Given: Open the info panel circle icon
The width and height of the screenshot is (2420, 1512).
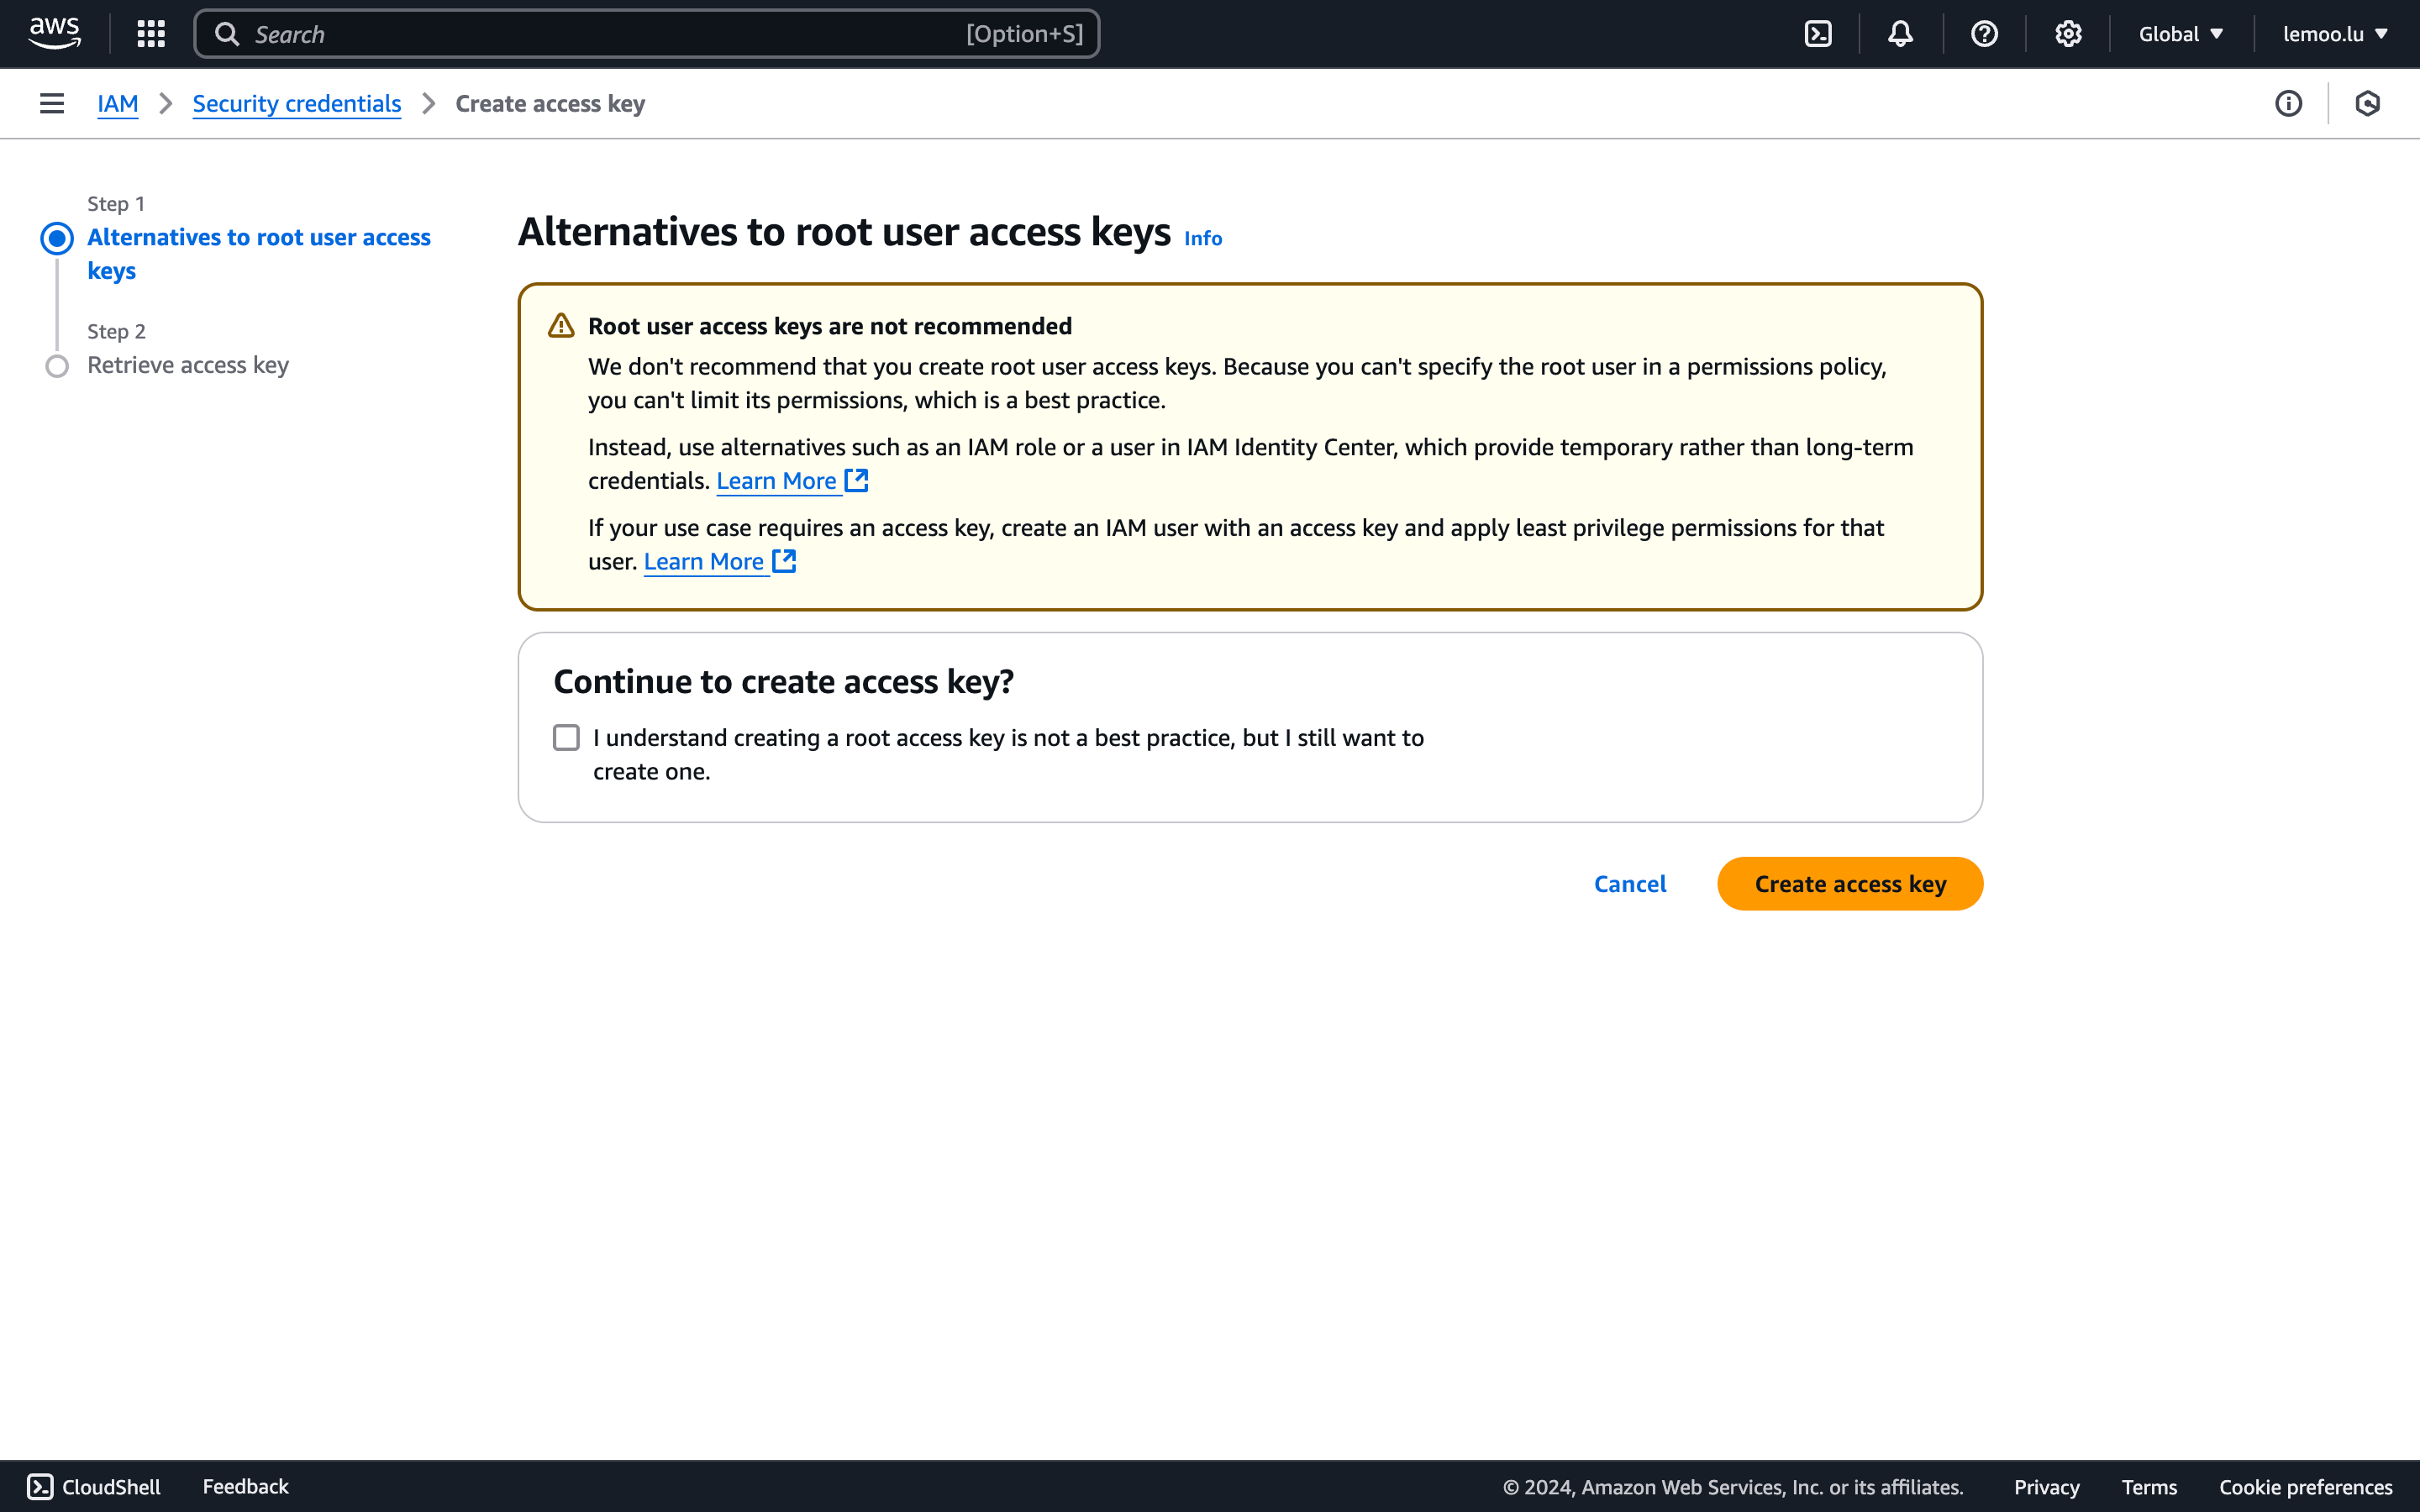Looking at the screenshot, I should point(2288,103).
